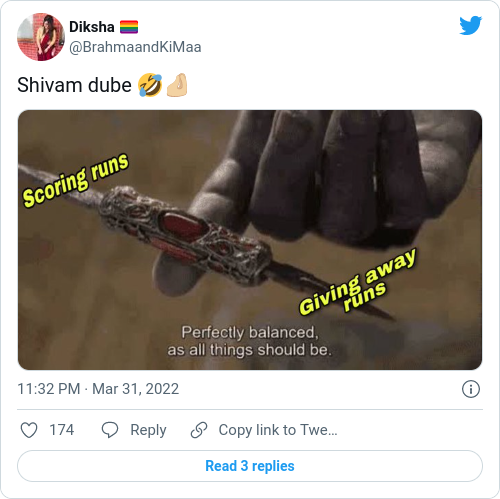Screen dimensions: 500x499
Task: Click the Shivam dube tweet text
Action: [x=74, y=85]
